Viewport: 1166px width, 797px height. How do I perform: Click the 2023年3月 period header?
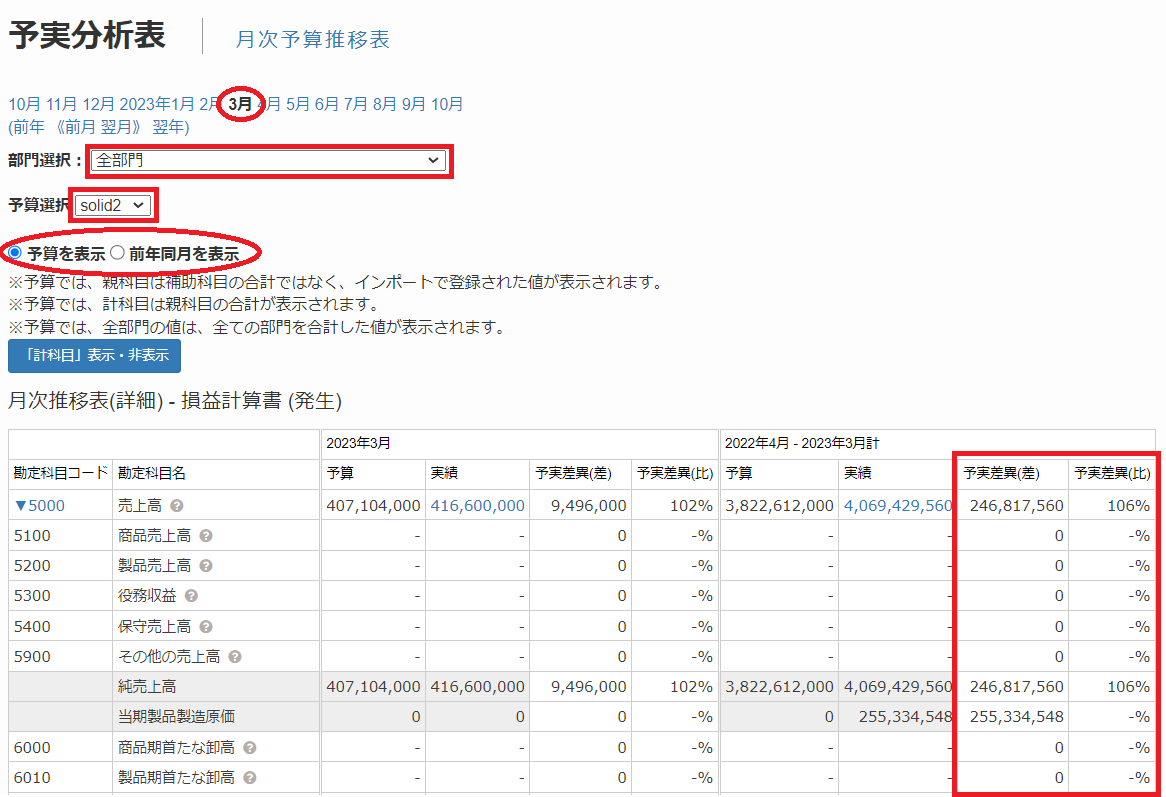coord(358,443)
